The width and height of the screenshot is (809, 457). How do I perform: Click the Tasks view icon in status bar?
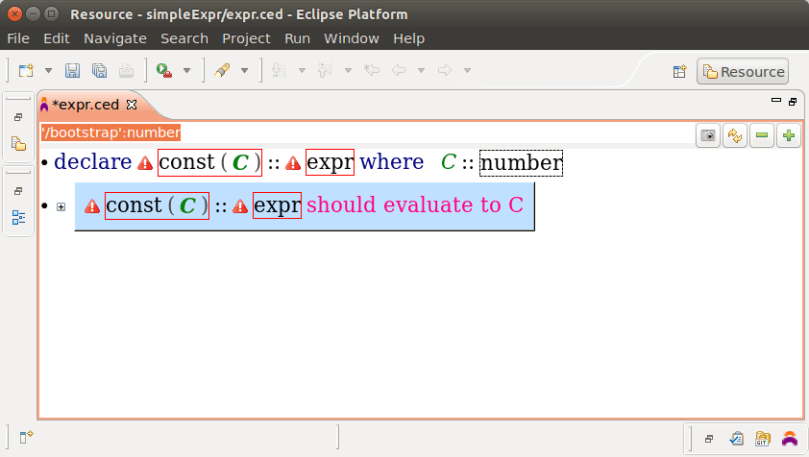[736, 438]
